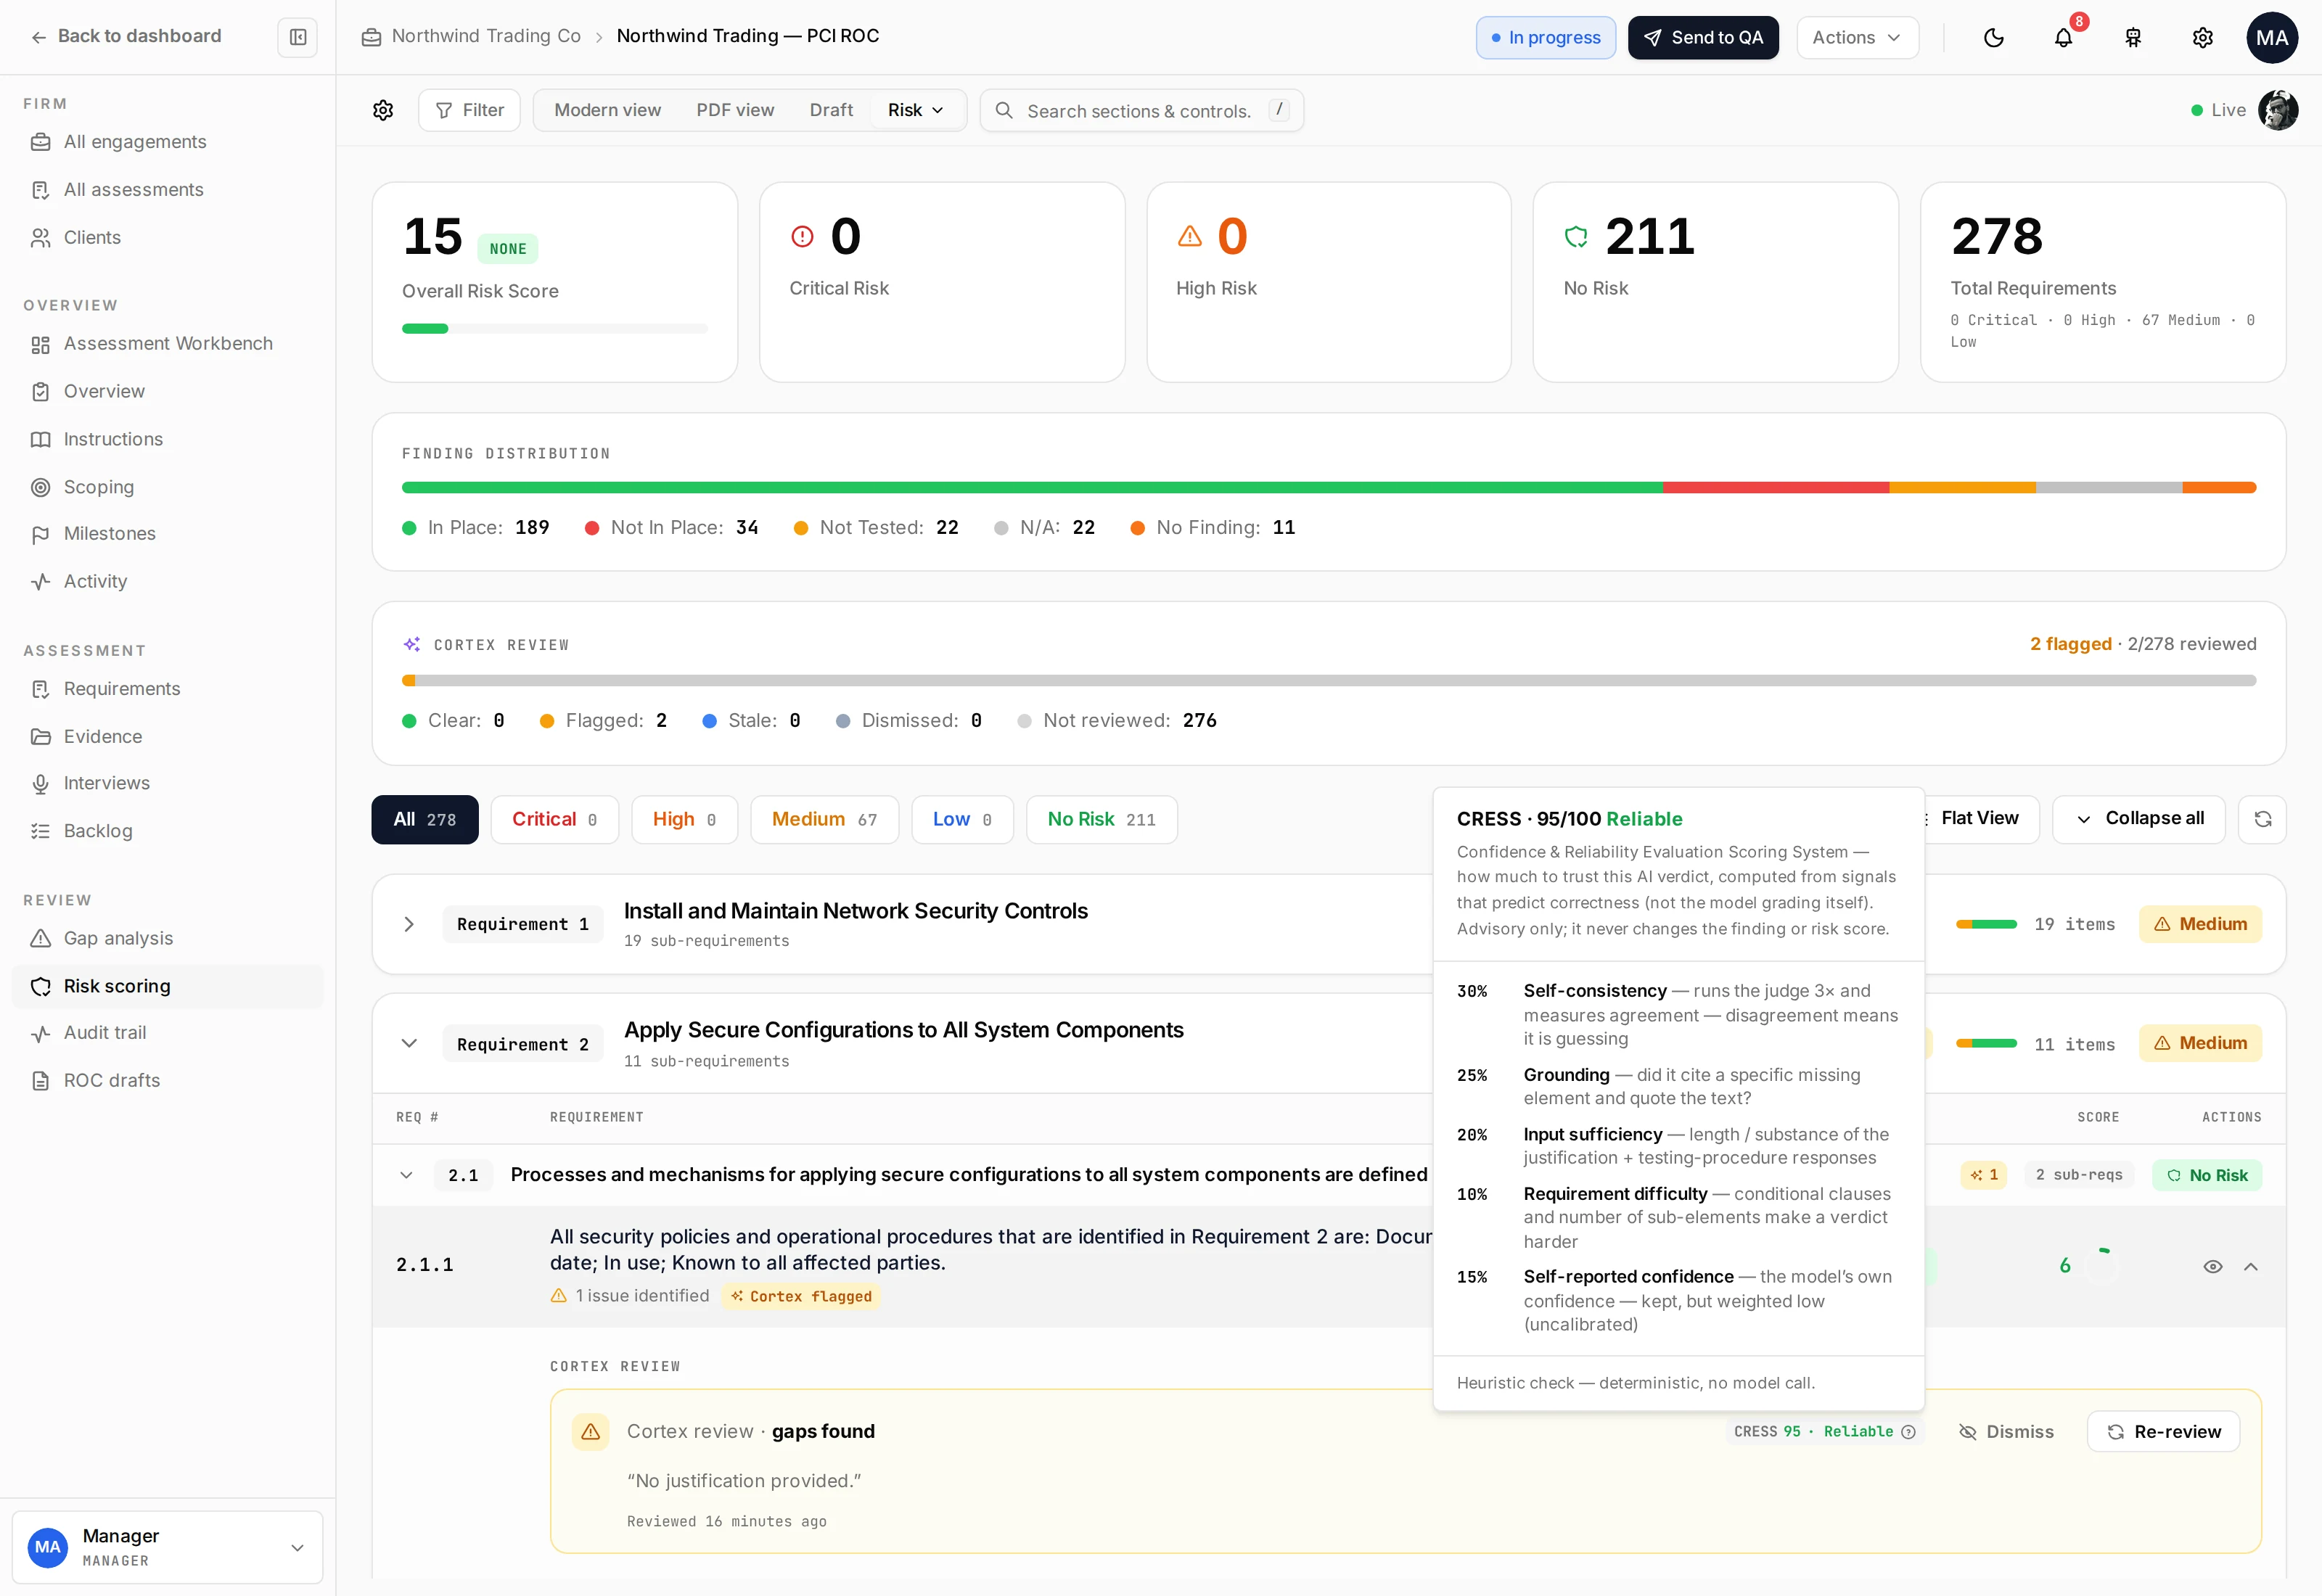The height and width of the screenshot is (1596, 2322).
Task: Open notifications bell icon
Action: (x=2063, y=38)
